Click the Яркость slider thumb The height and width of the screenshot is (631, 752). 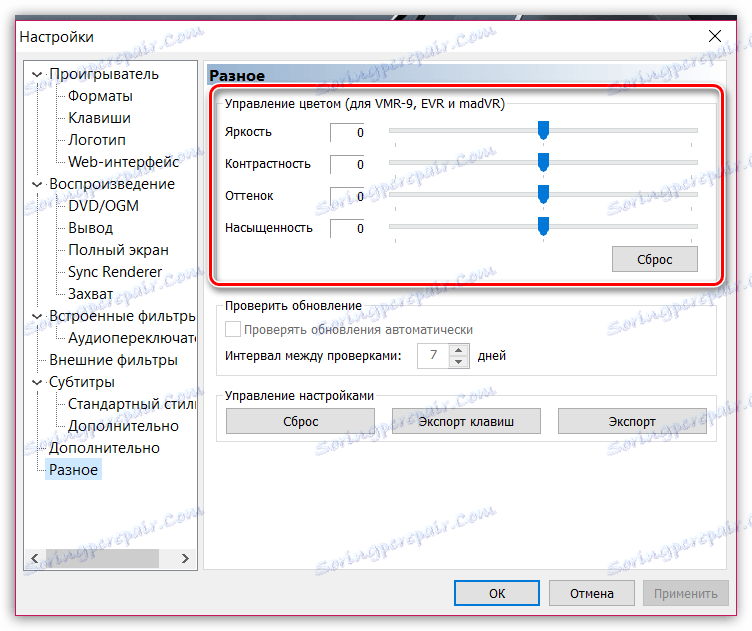(x=543, y=130)
